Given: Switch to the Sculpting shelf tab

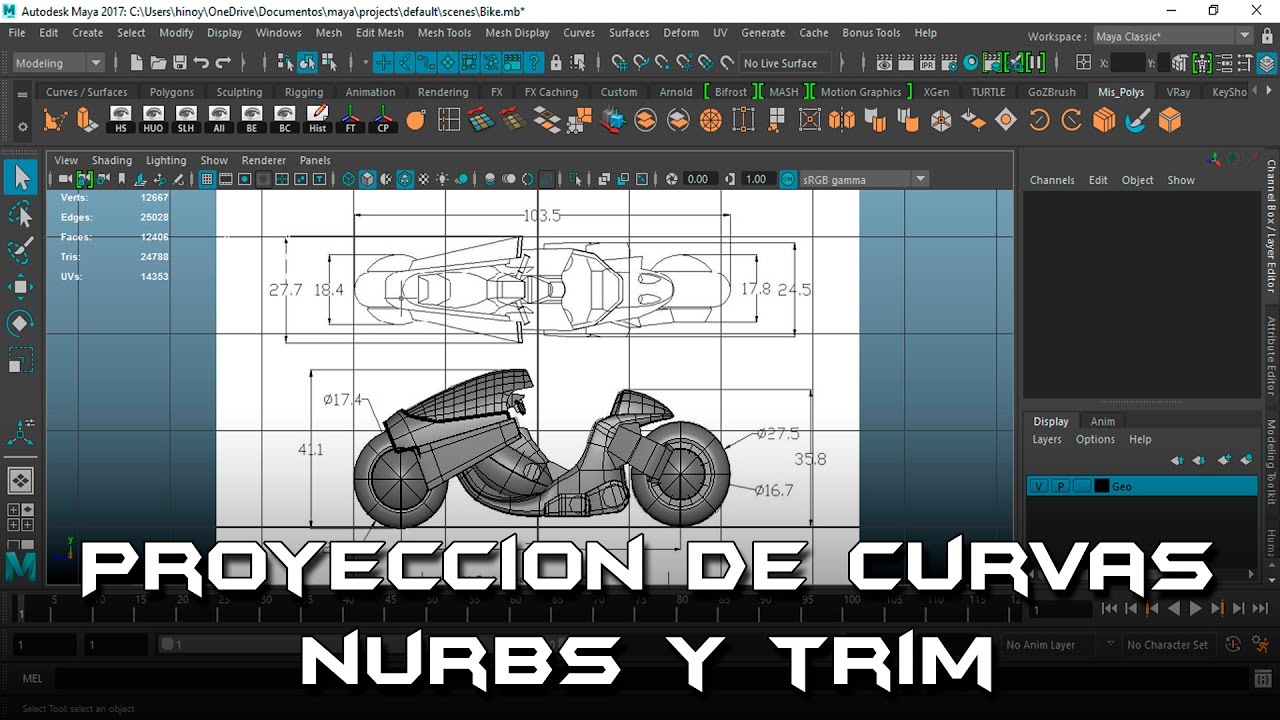Looking at the screenshot, I should [239, 92].
